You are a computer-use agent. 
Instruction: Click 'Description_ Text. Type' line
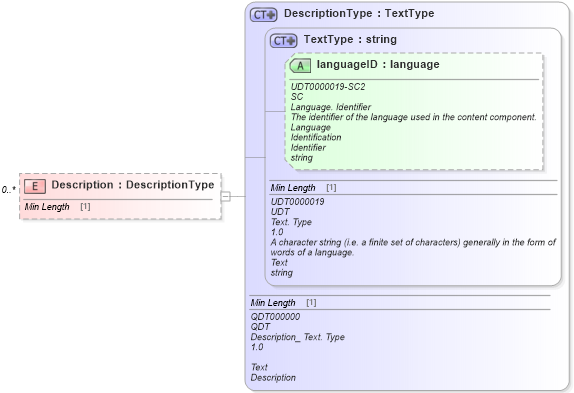(x=298, y=337)
